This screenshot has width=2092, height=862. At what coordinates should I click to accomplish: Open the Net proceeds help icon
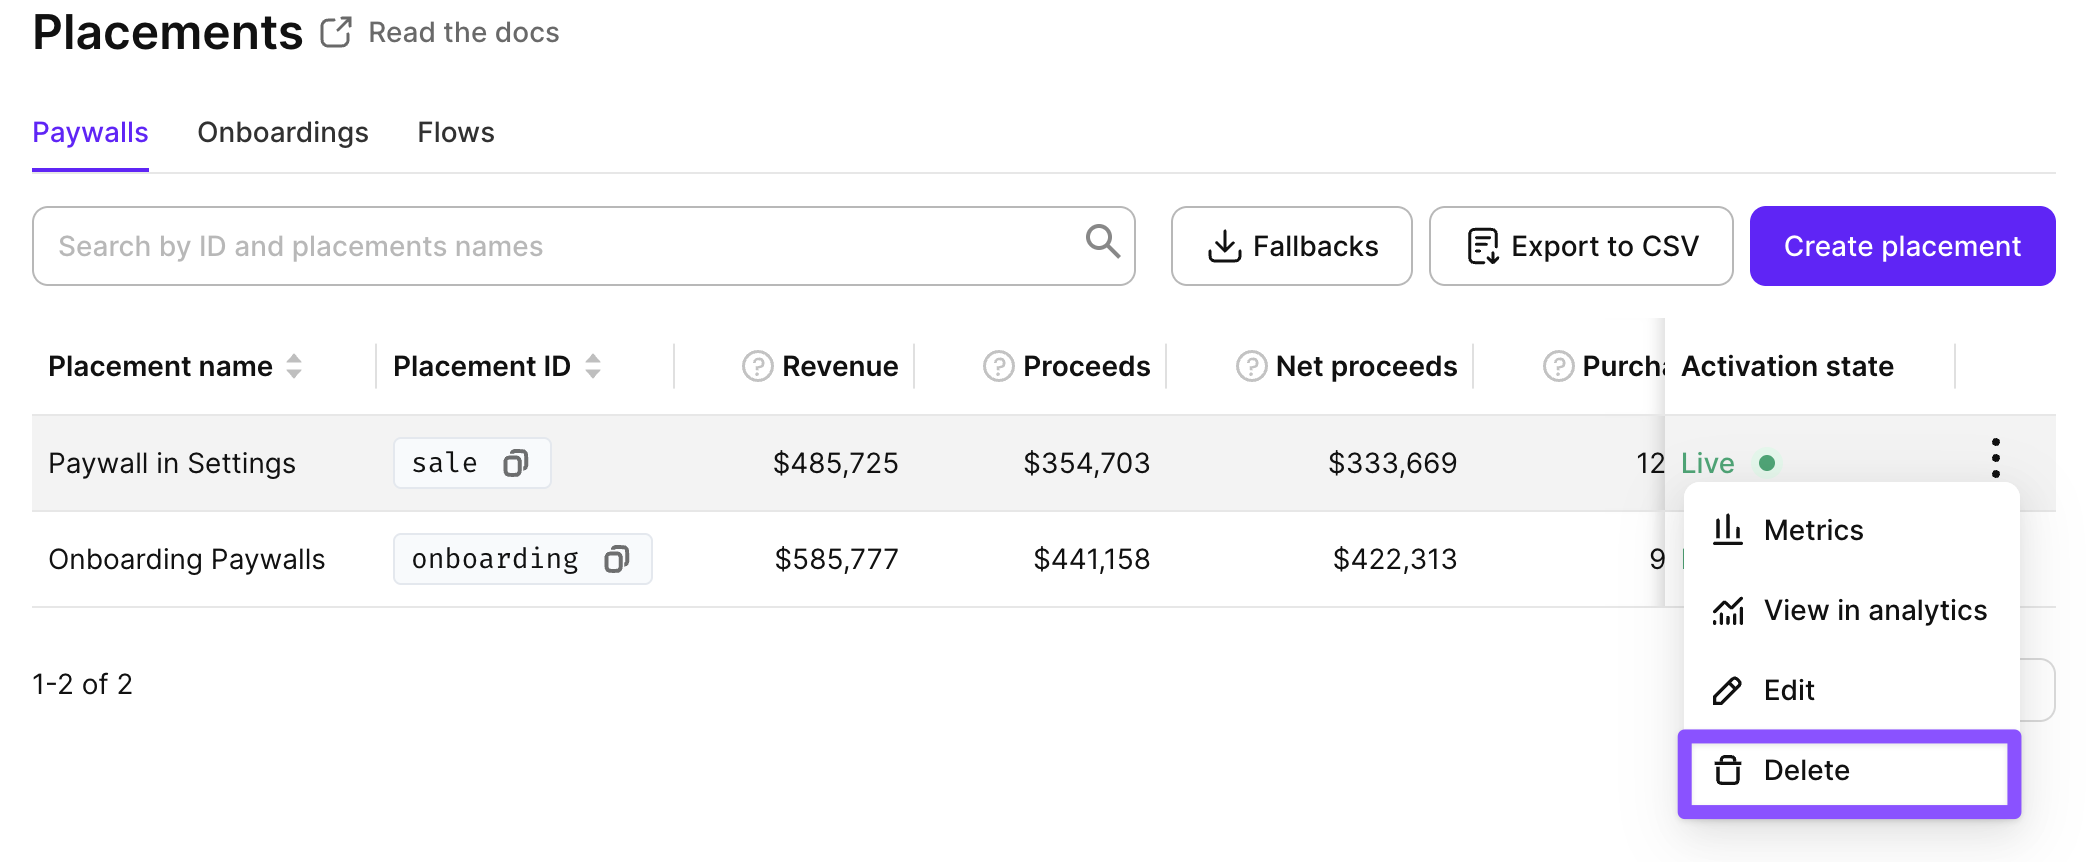(x=1251, y=367)
